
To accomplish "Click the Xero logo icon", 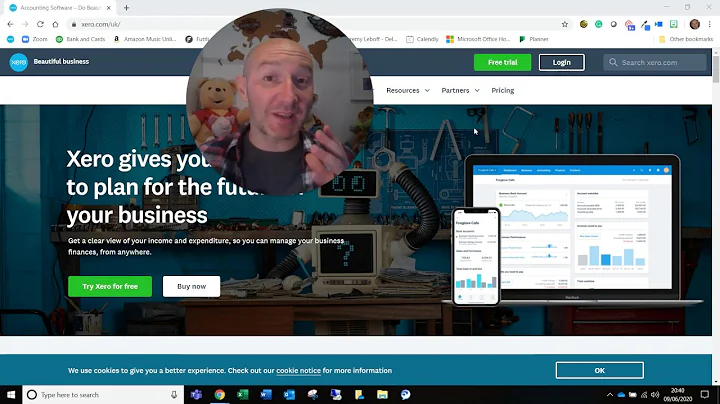I will (x=18, y=62).
